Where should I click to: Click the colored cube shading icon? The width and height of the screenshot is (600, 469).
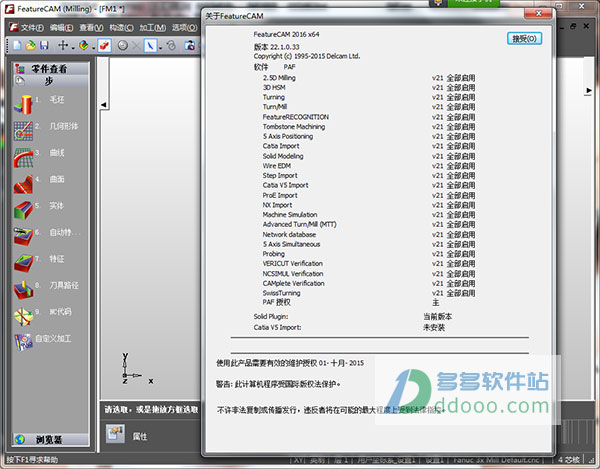tap(83, 46)
